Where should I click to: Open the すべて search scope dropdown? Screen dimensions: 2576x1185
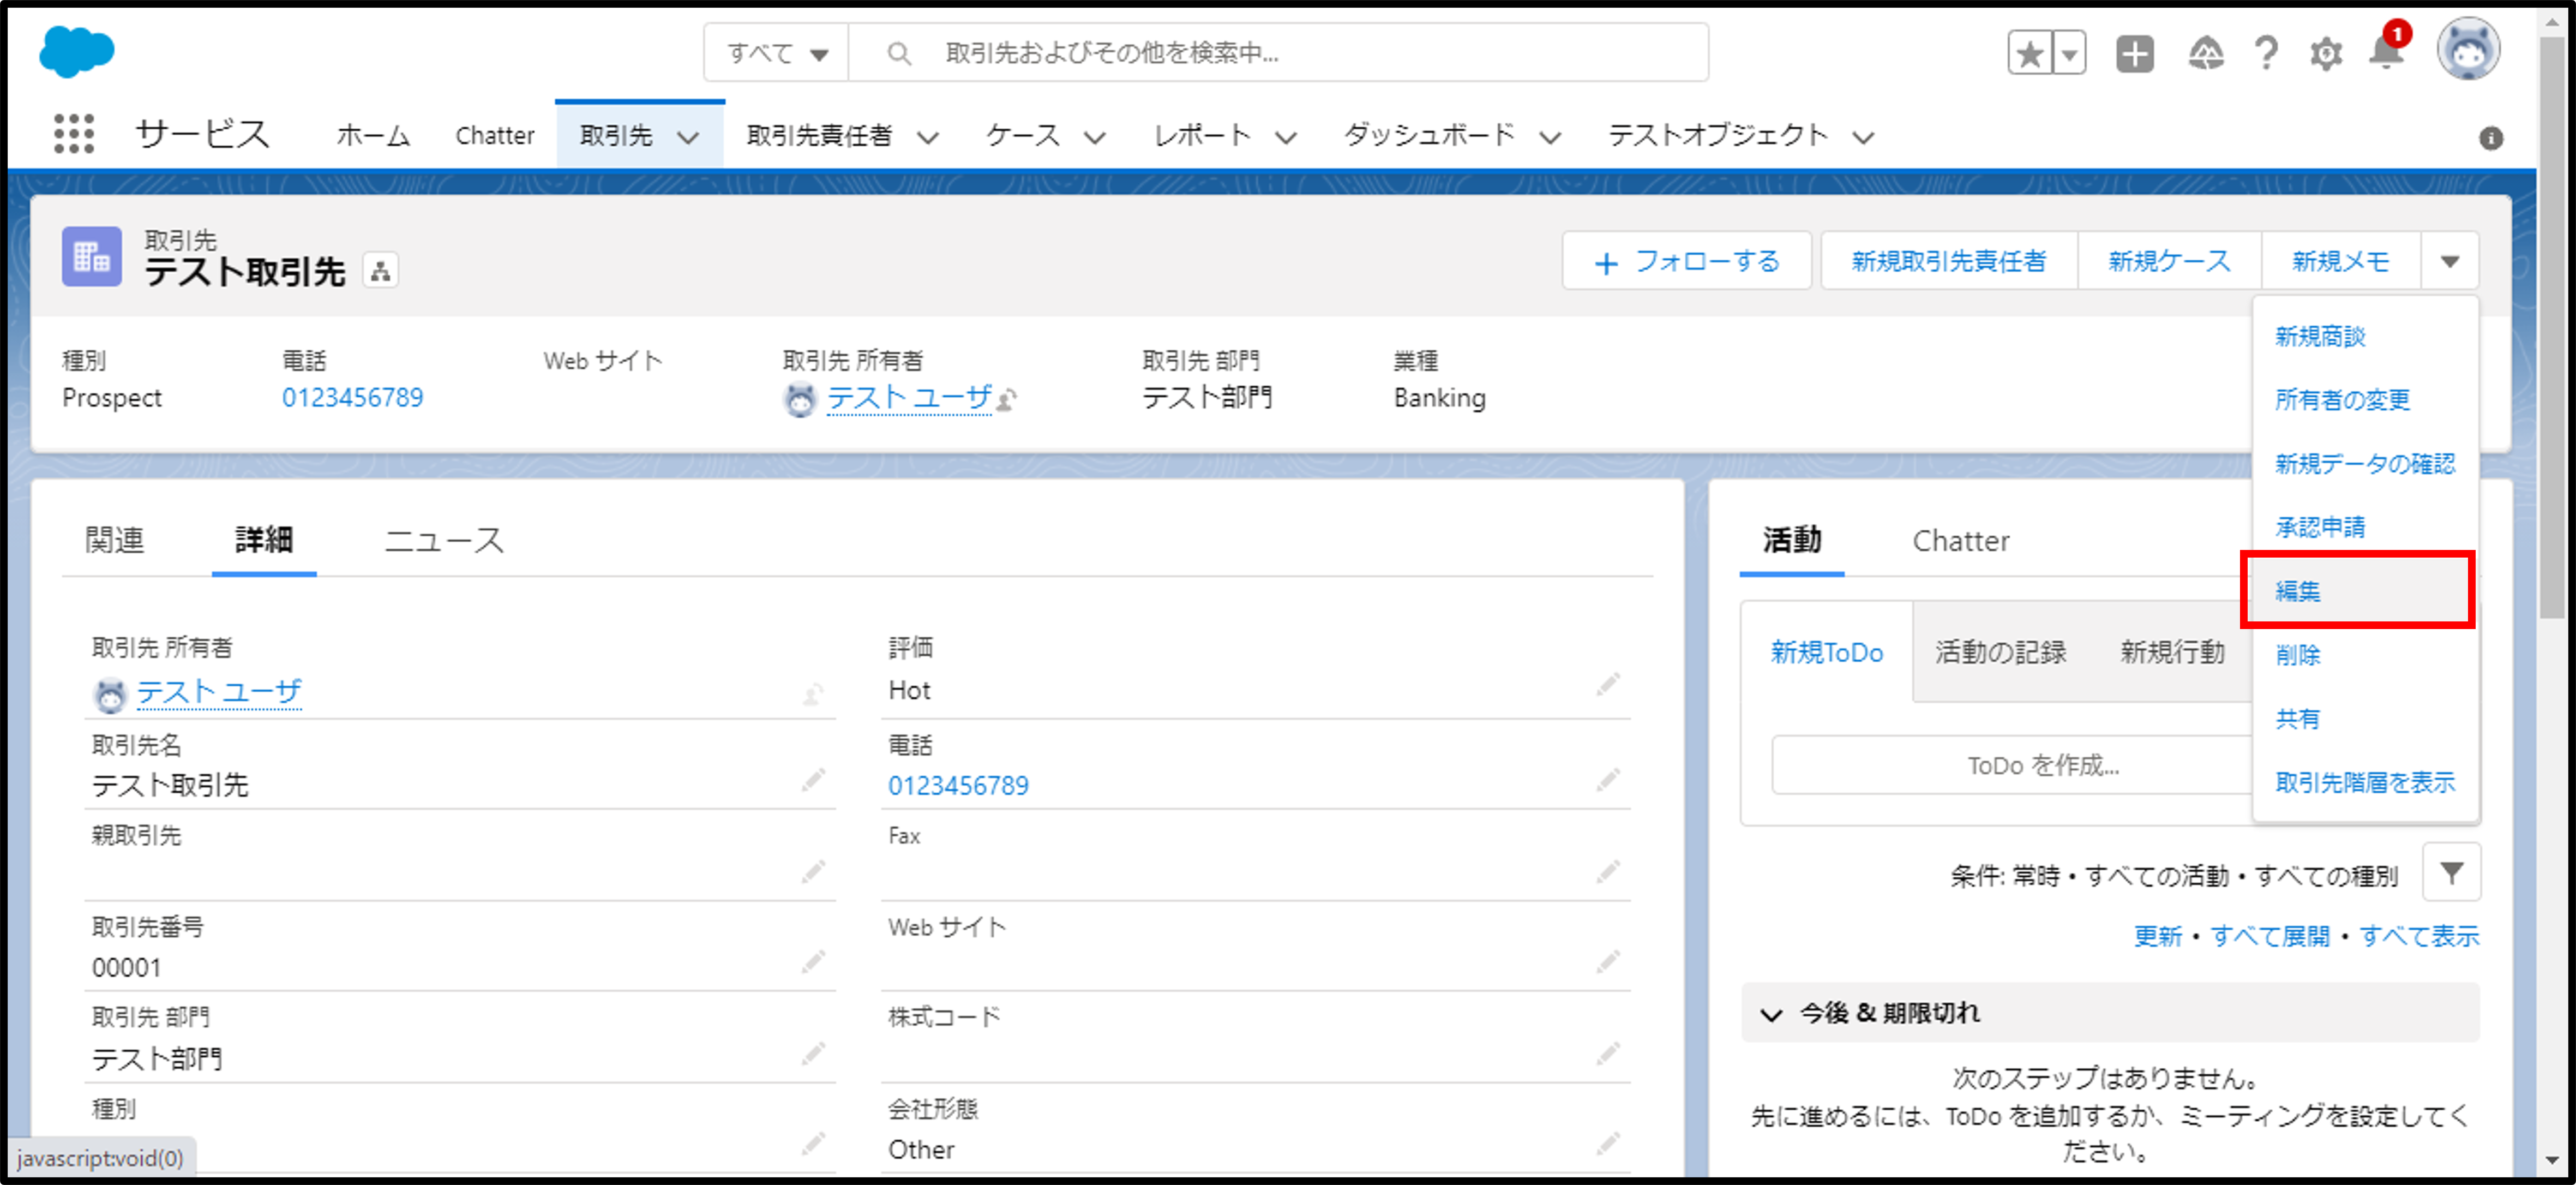[777, 53]
